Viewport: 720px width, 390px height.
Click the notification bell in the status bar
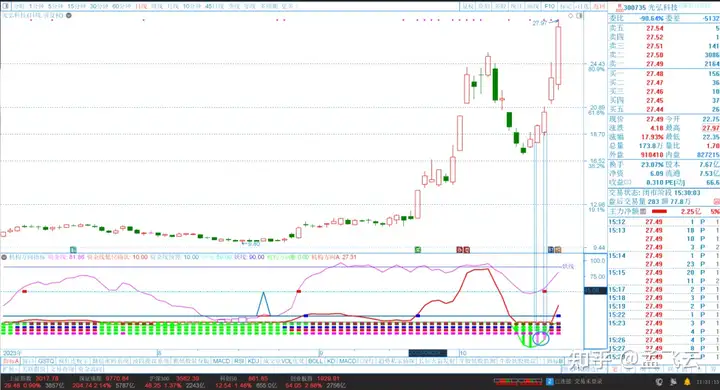click(687, 382)
